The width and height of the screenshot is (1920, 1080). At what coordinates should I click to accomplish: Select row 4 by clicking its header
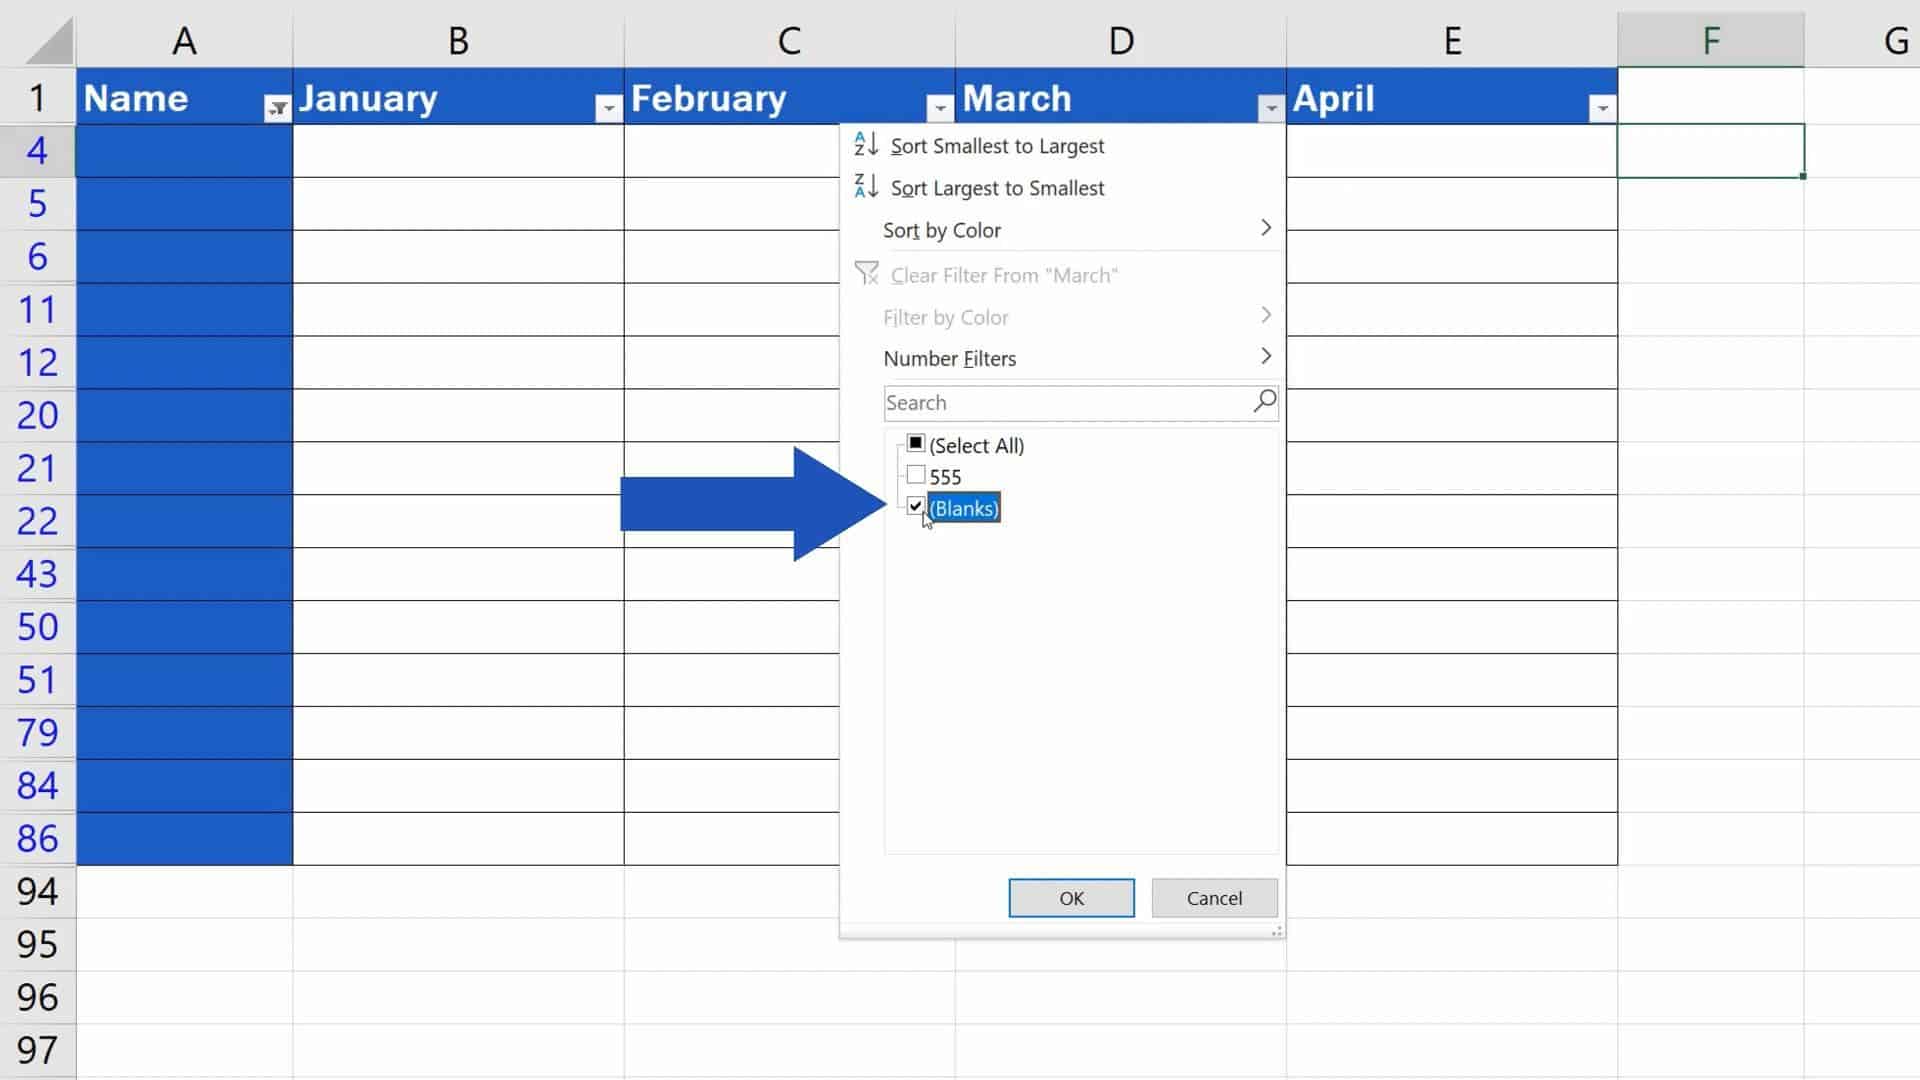38,151
